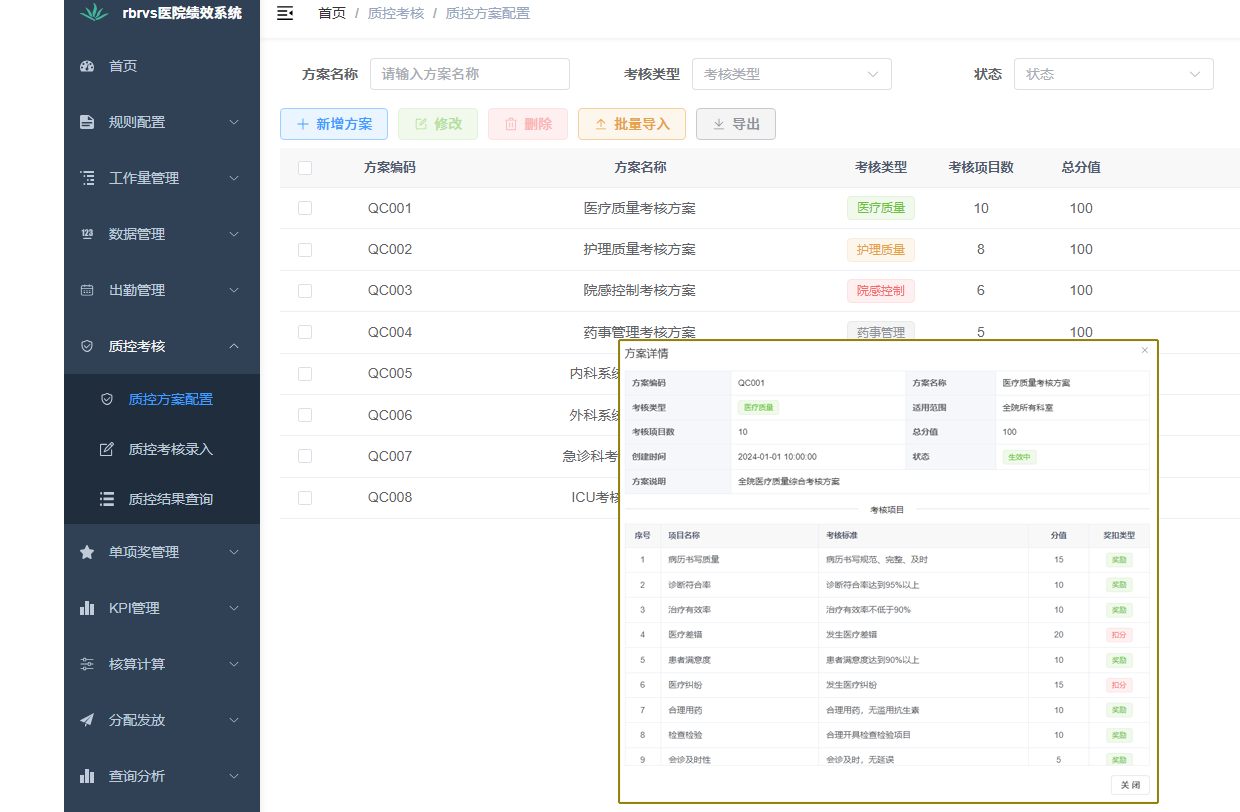This screenshot has width=1240, height=812.
Task: Click the 新增方案 button
Action: pyautogui.click(x=333, y=123)
